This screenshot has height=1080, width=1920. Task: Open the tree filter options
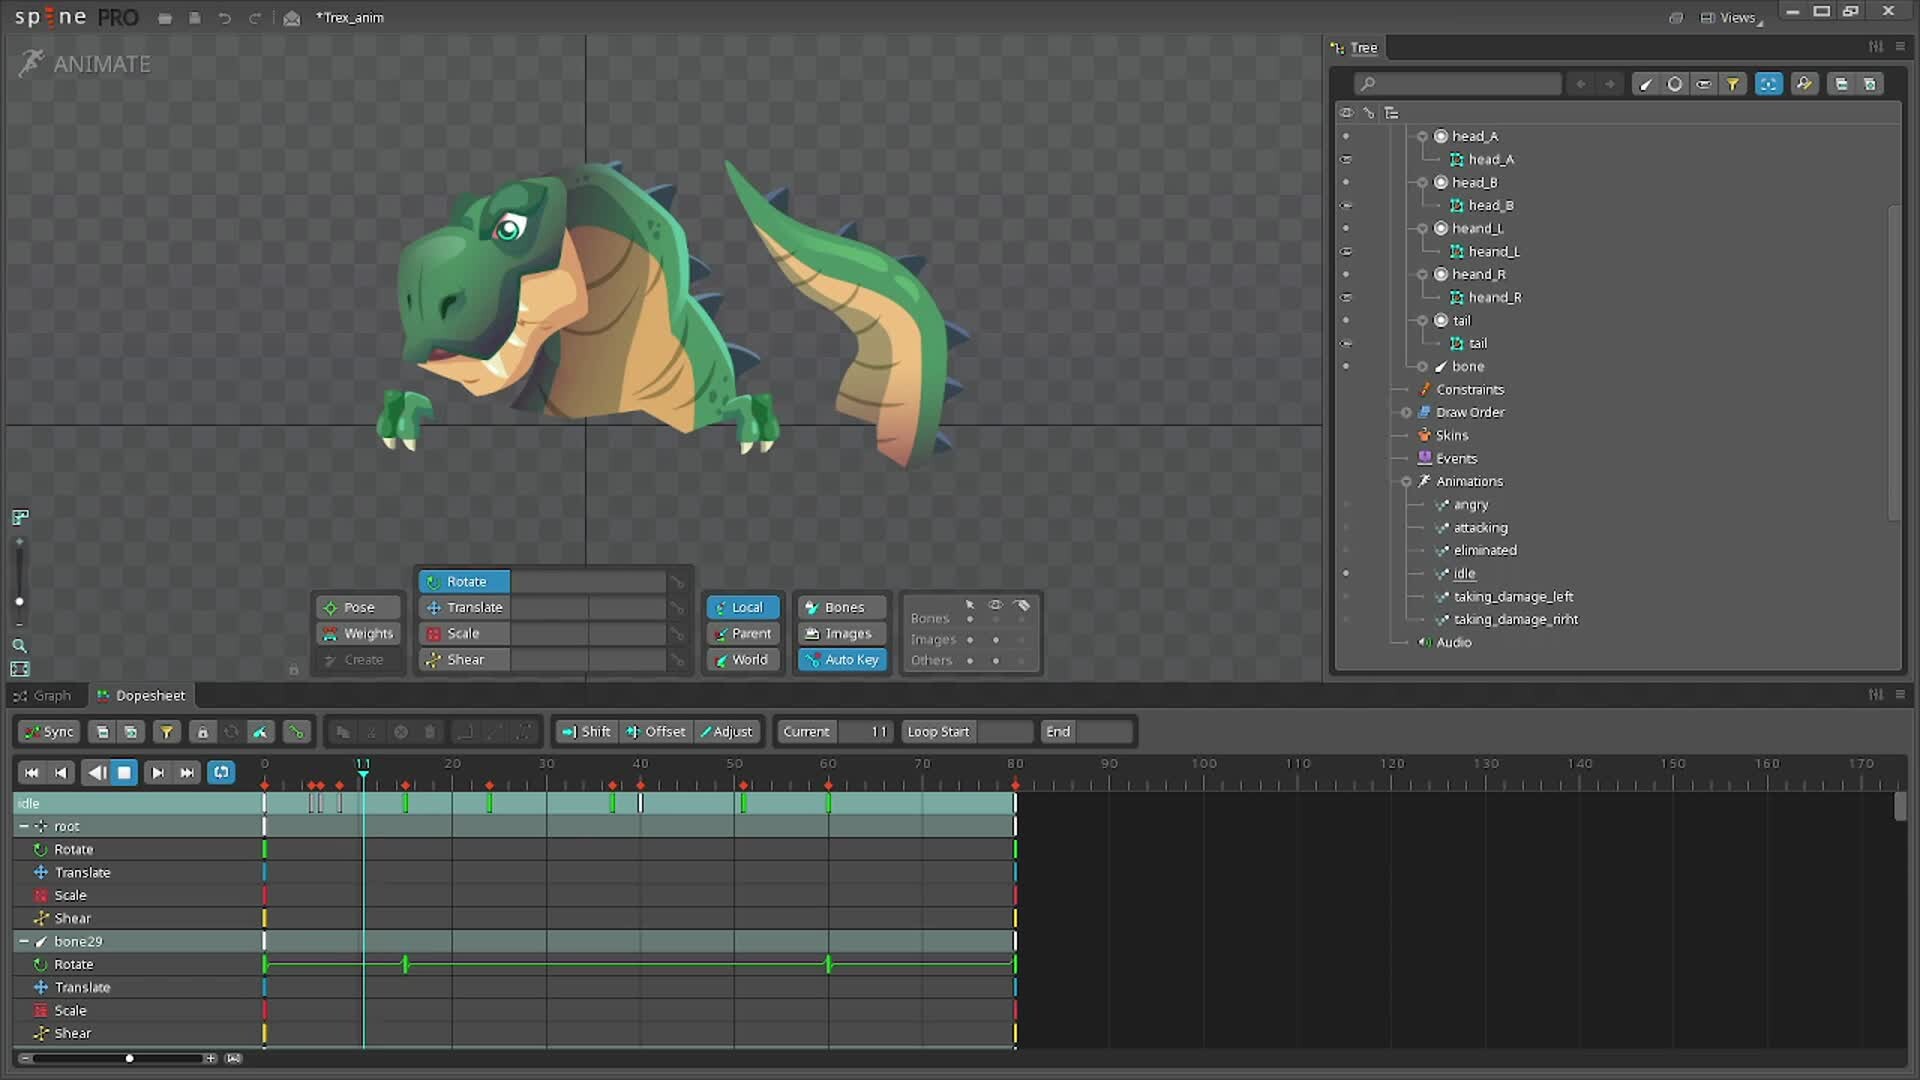[x=1733, y=84]
